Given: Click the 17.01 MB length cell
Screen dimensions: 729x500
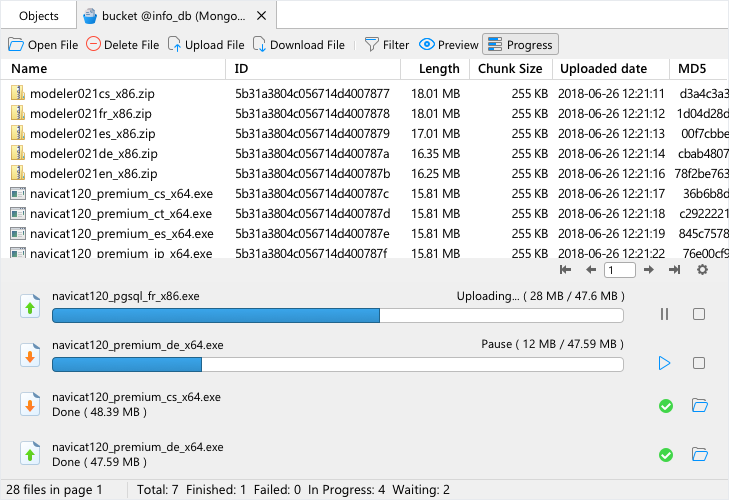Looking at the screenshot, I should coord(435,133).
